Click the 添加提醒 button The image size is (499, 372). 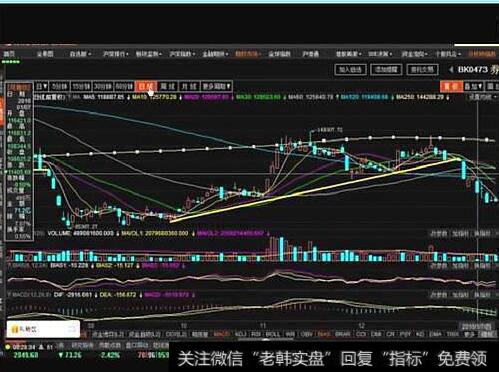click(x=386, y=70)
